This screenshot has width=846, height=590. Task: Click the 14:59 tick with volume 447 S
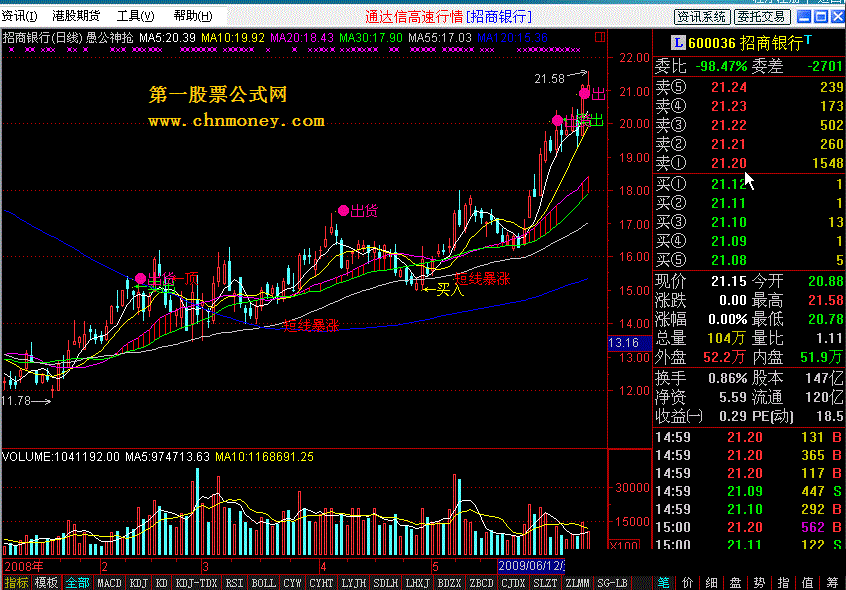click(749, 491)
